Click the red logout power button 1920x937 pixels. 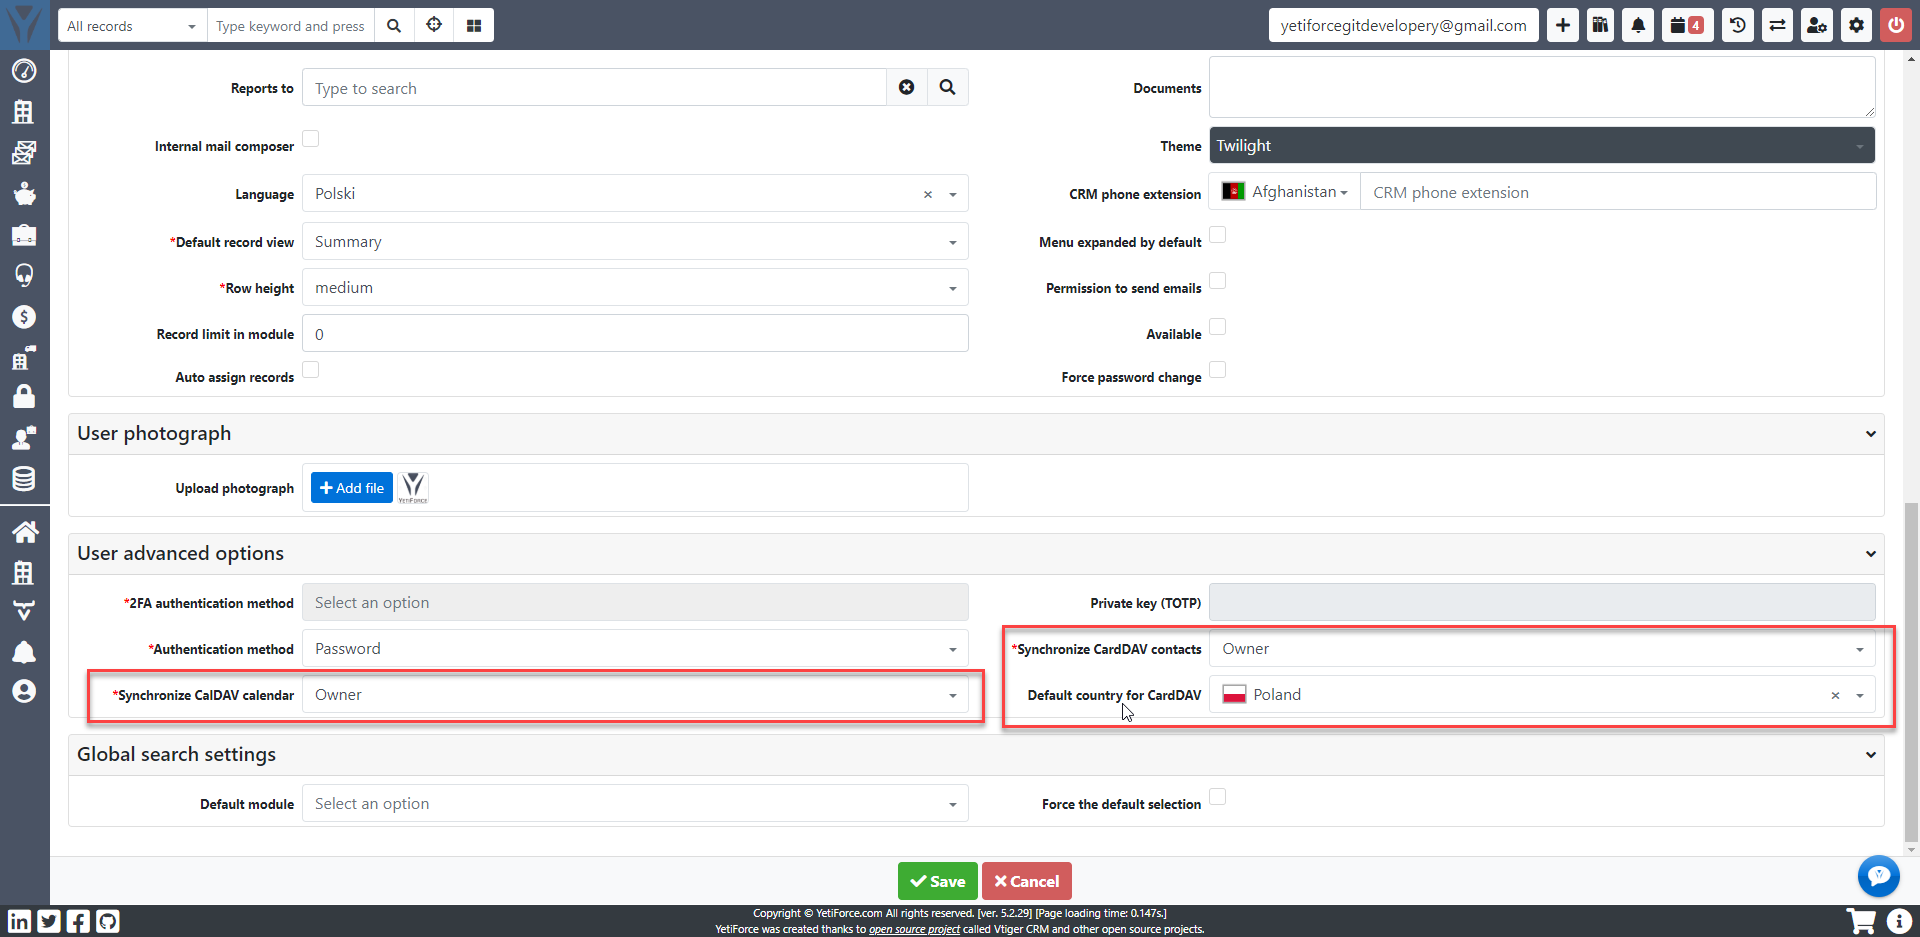1896,25
